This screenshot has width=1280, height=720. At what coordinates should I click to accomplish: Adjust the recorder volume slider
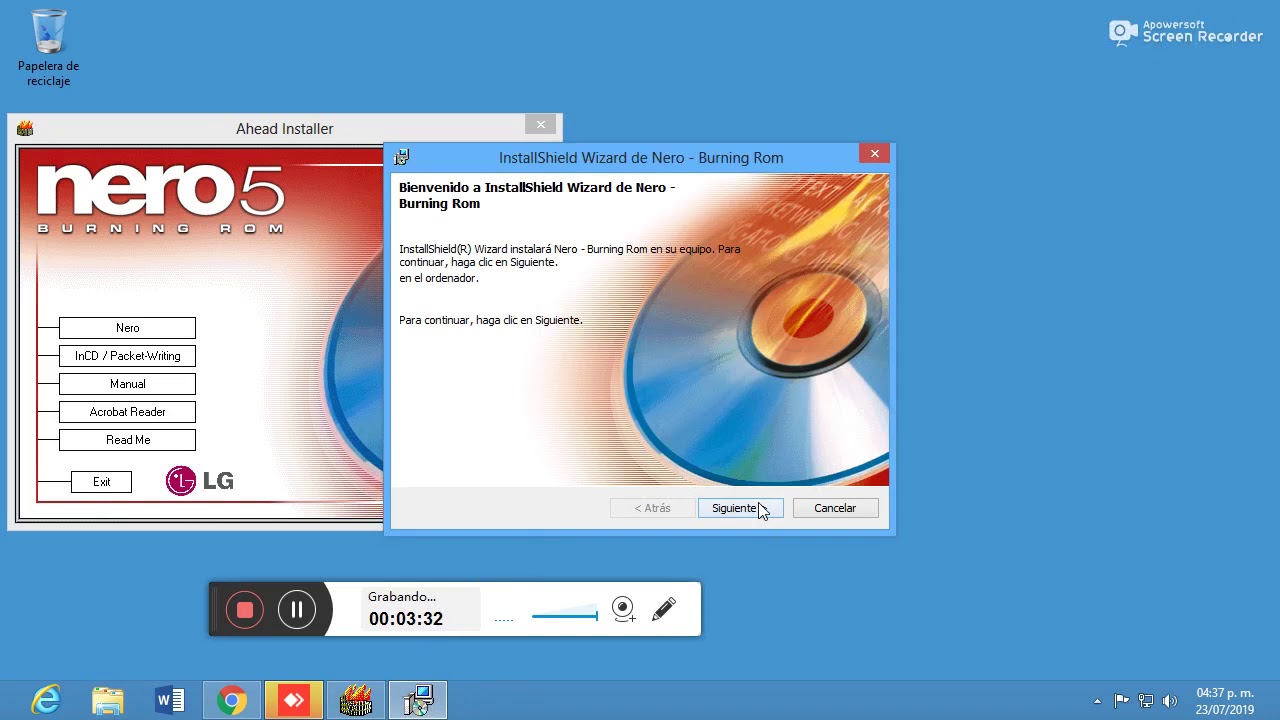tap(565, 616)
